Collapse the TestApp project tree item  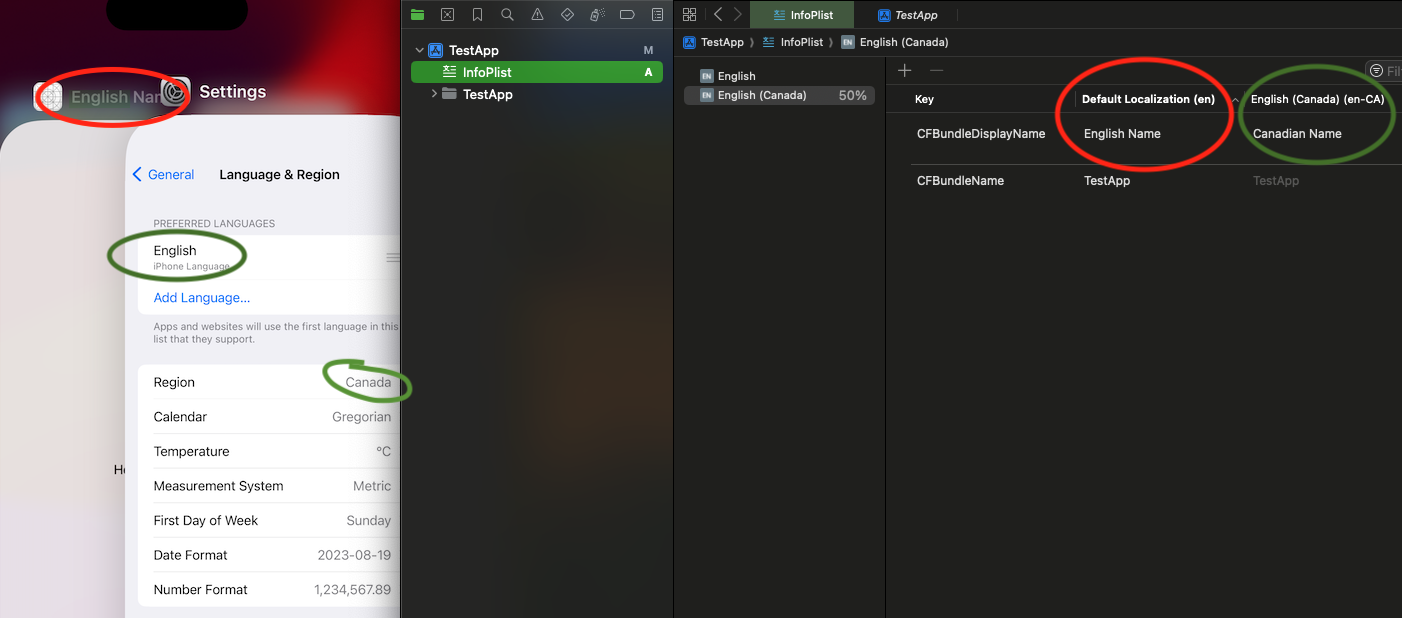pyautogui.click(x=420, y=49)
